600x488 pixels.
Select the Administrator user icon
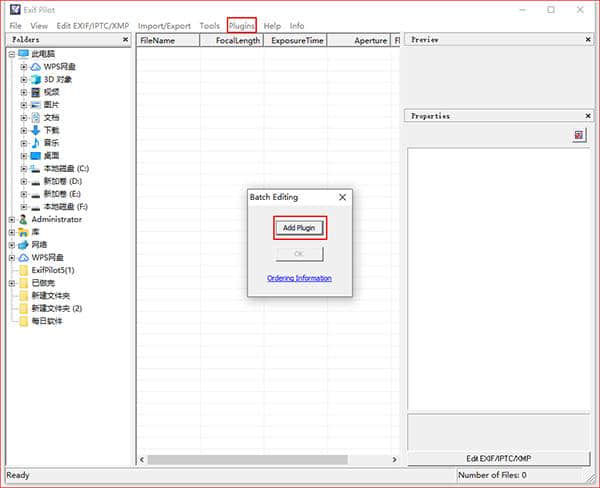23,219
